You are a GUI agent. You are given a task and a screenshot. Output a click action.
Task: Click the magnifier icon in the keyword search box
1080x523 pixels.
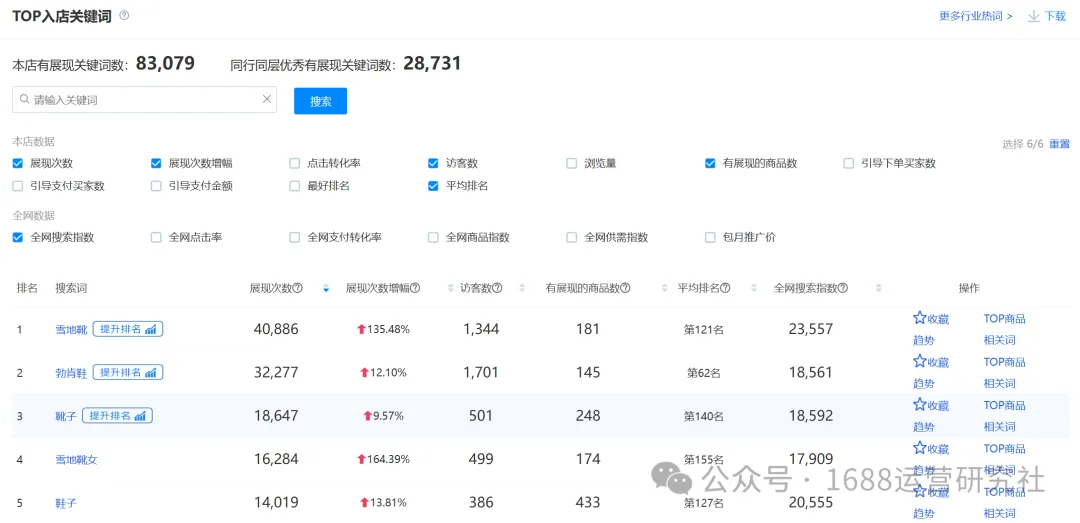tap(25, 99)
